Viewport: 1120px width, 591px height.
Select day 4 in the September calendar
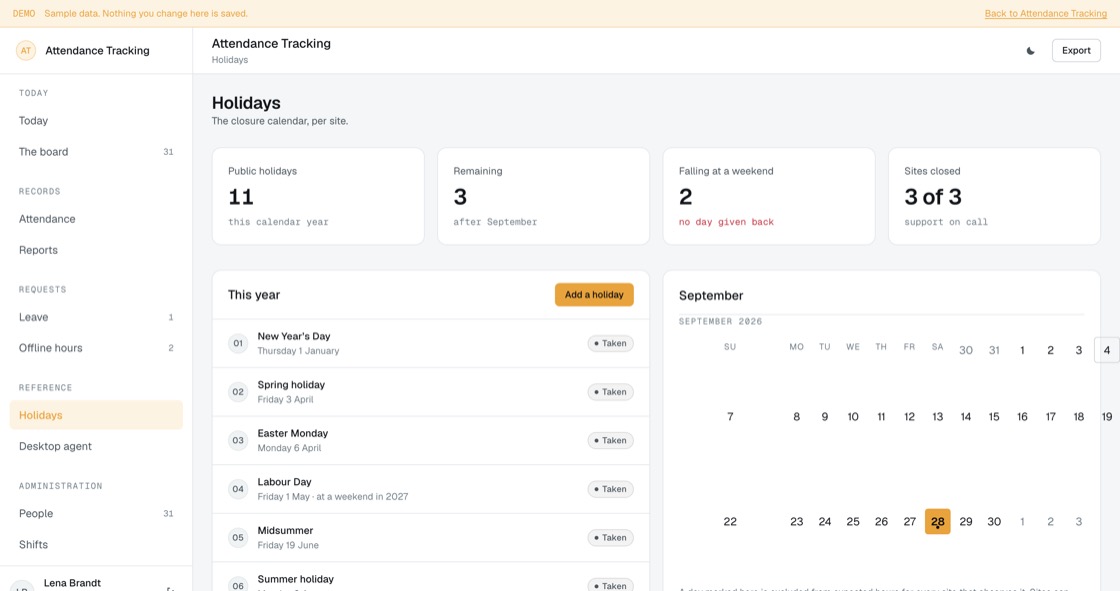(x=1106, y=350)
